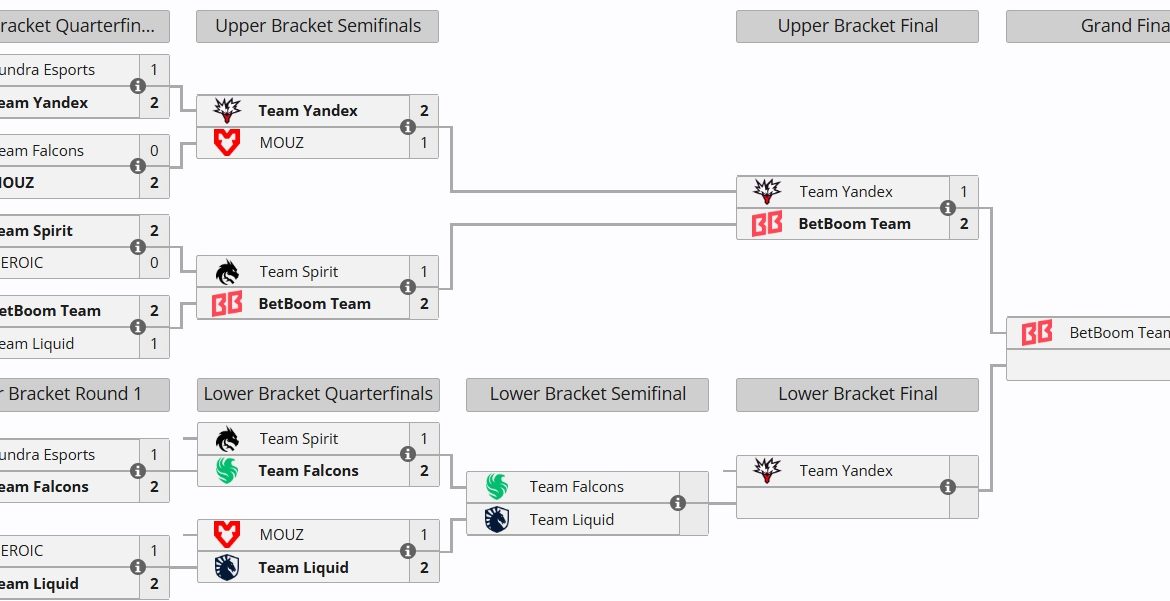
Task: Show info for MOUZ vs Team Liquid match
Action: tap(408, 551)
